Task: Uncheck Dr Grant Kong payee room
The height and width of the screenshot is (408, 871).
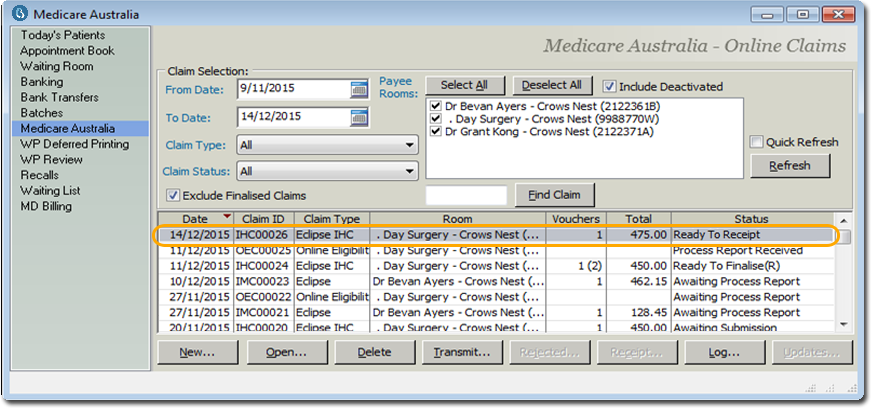Action: tap(435, 131)
